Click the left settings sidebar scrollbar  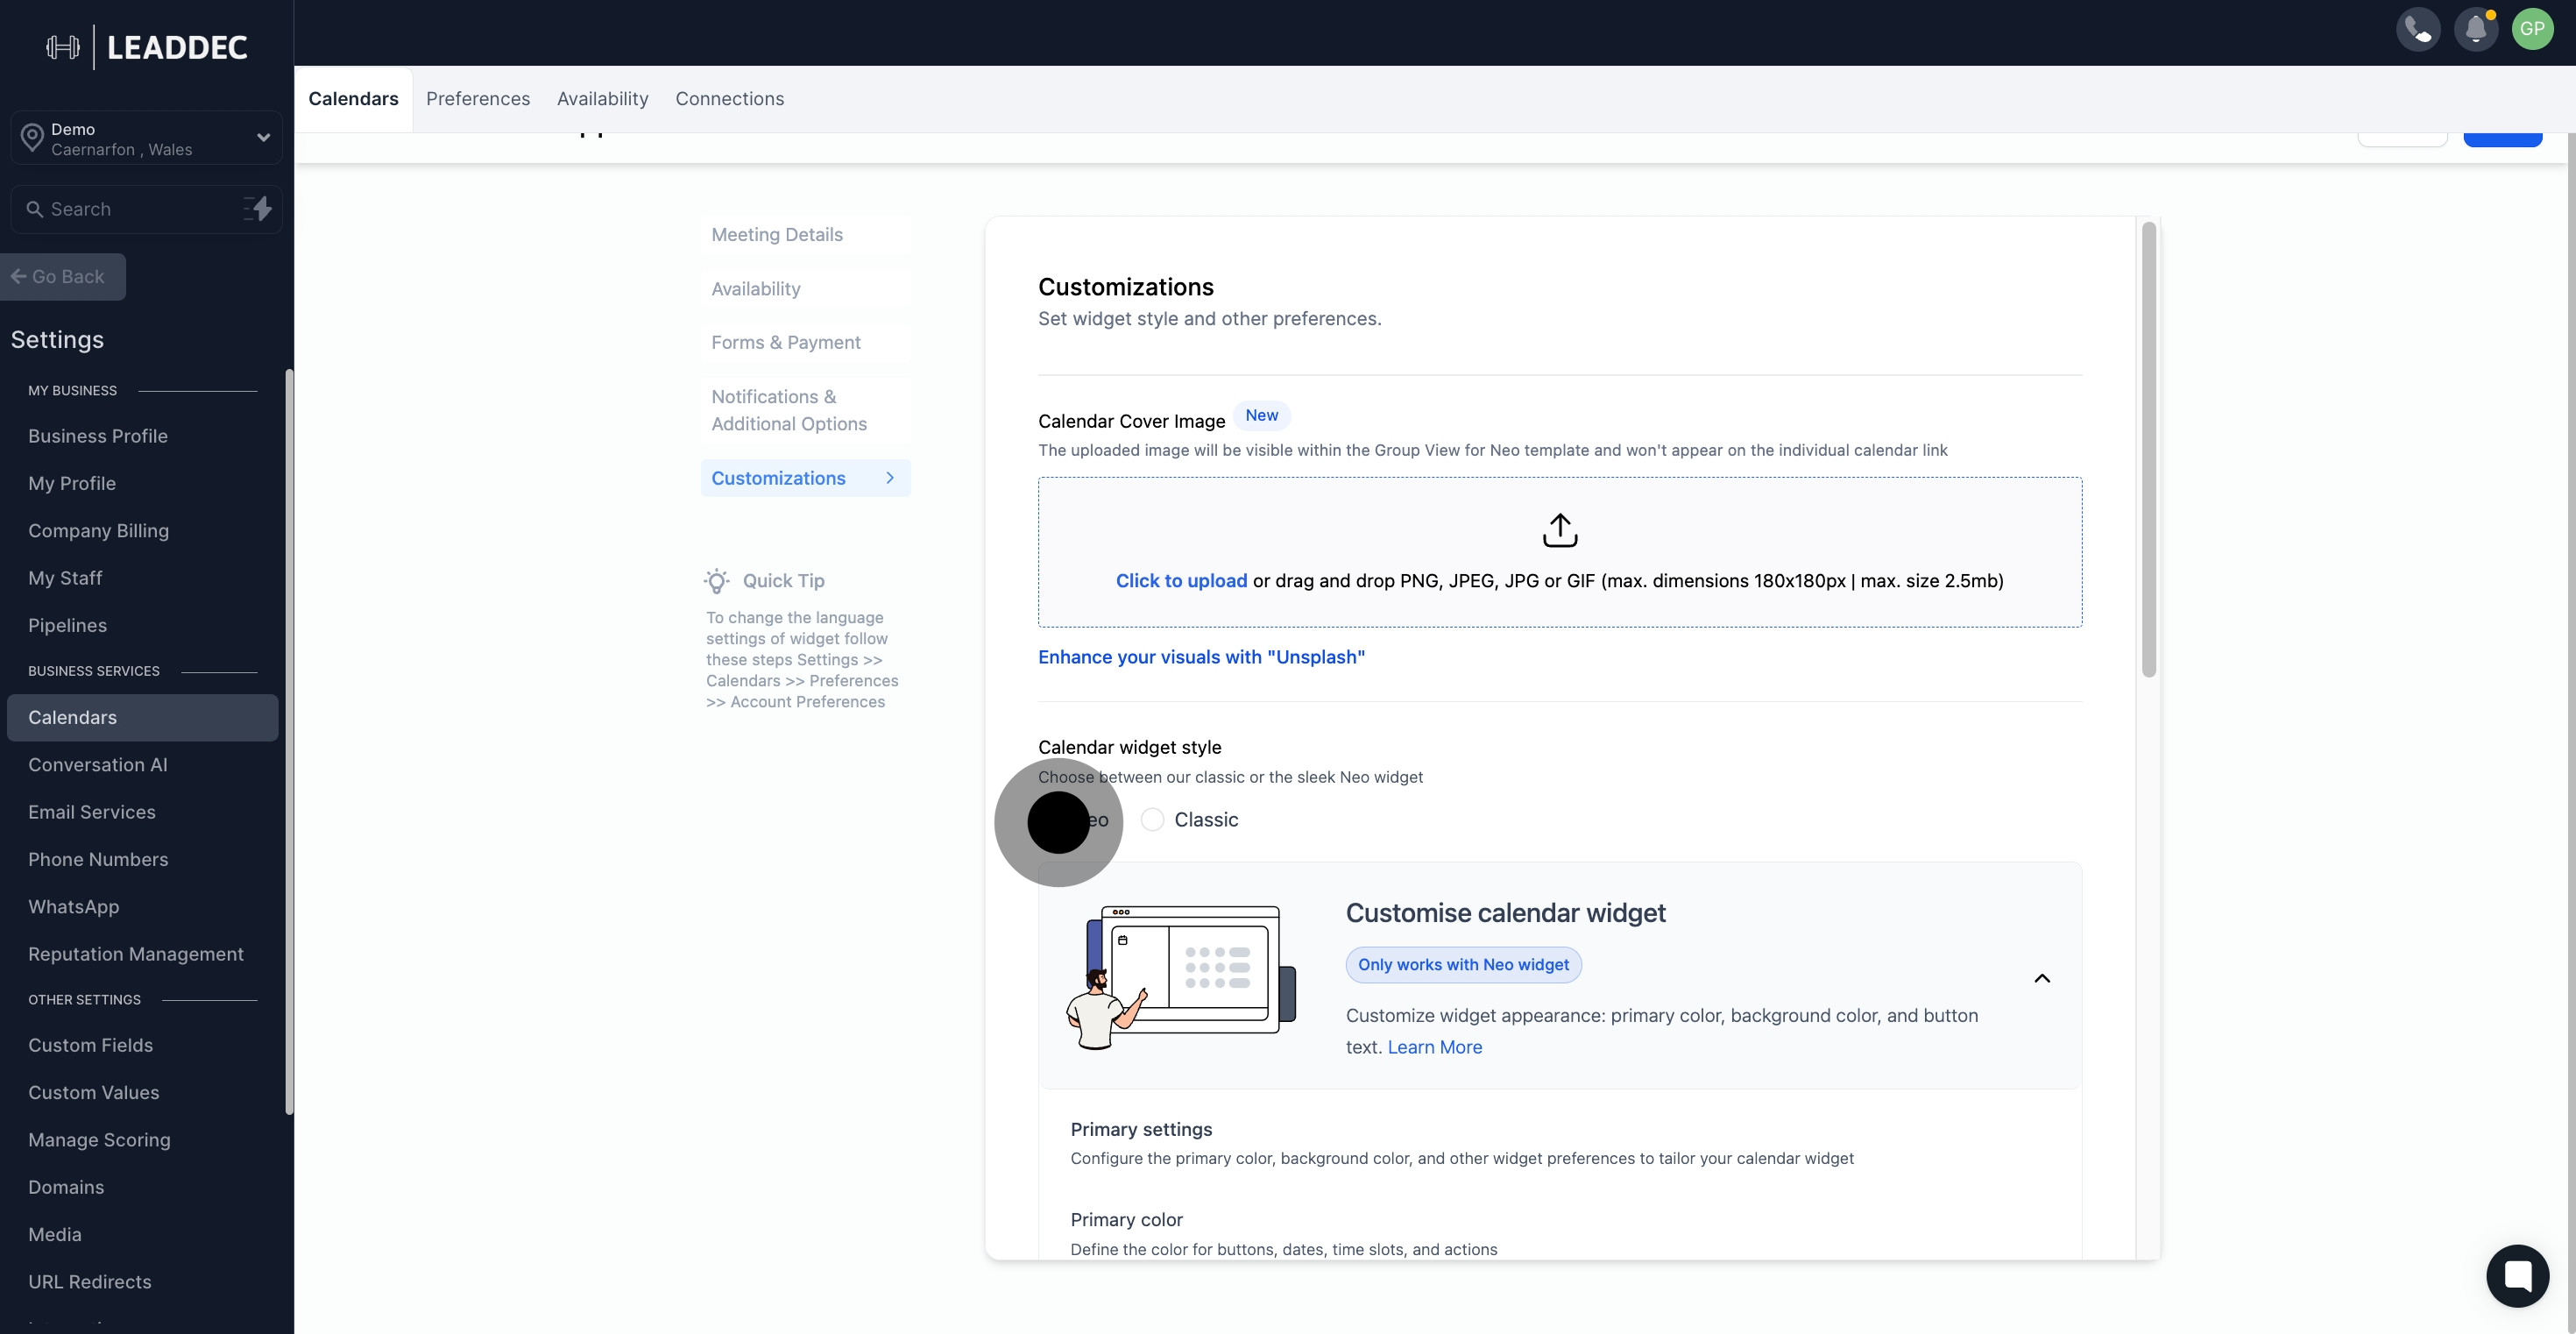[x=289, y=742]
